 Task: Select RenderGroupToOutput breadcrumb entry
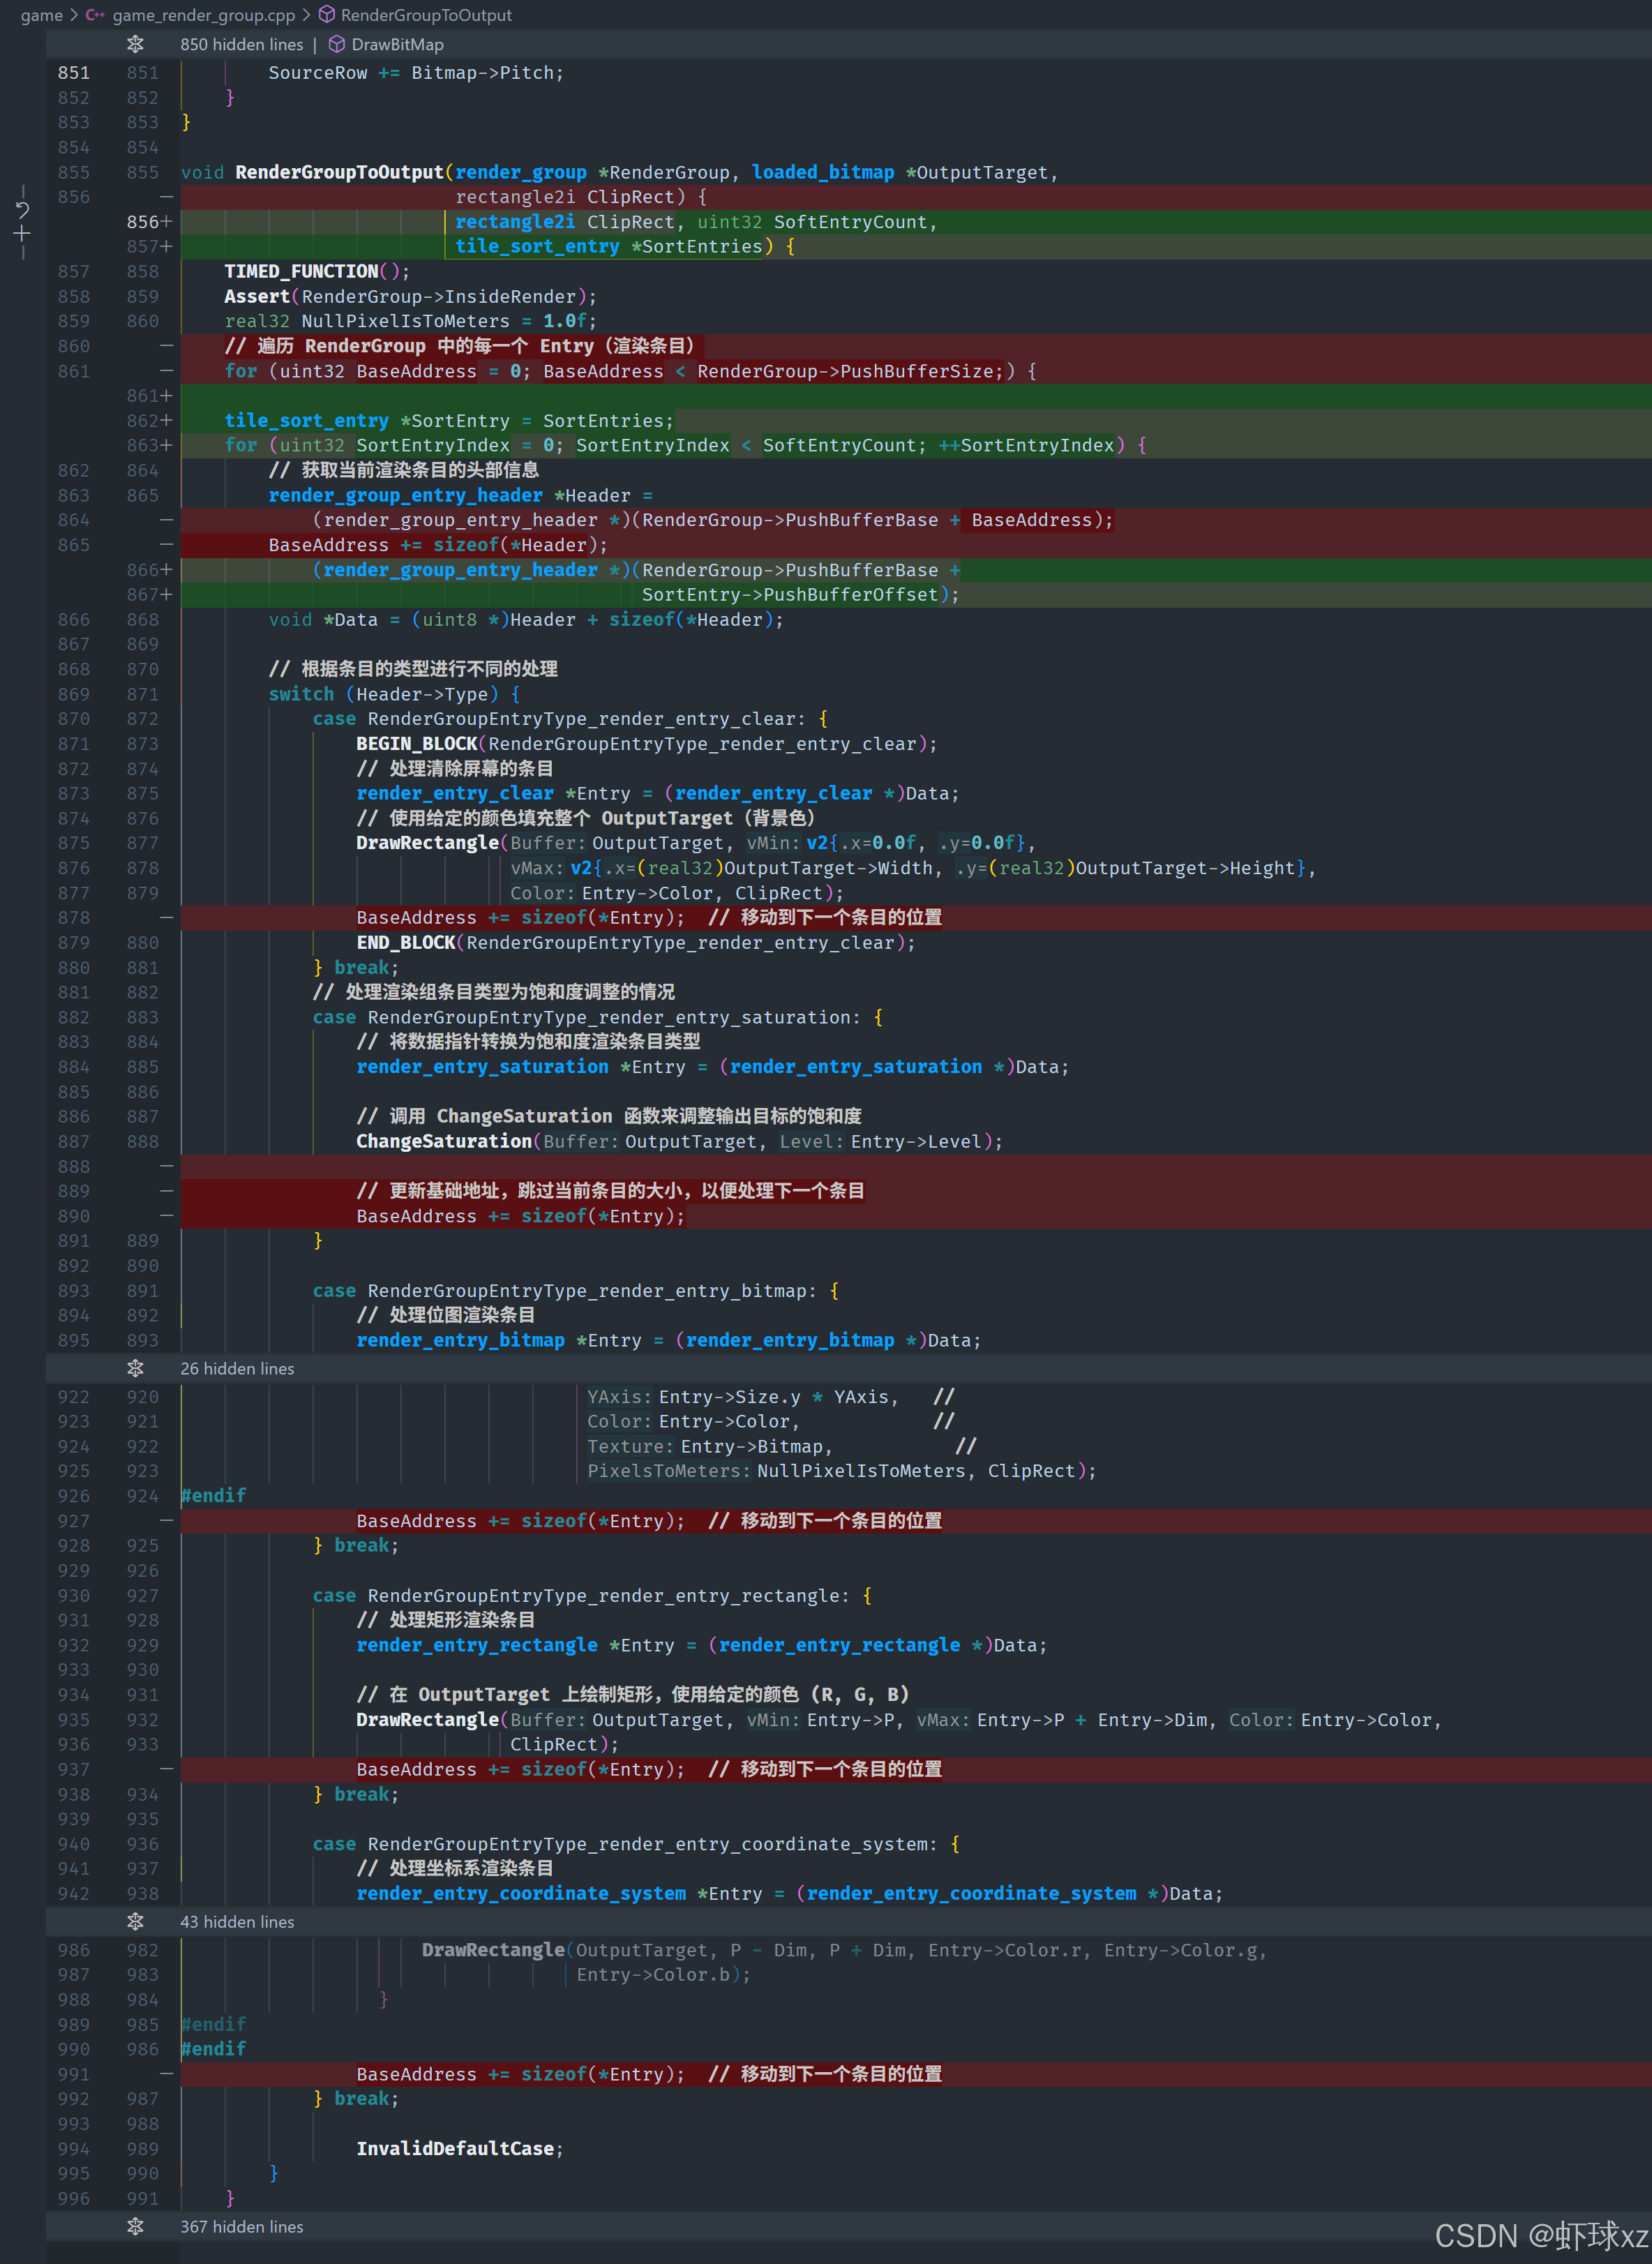(x=426, y=15)
